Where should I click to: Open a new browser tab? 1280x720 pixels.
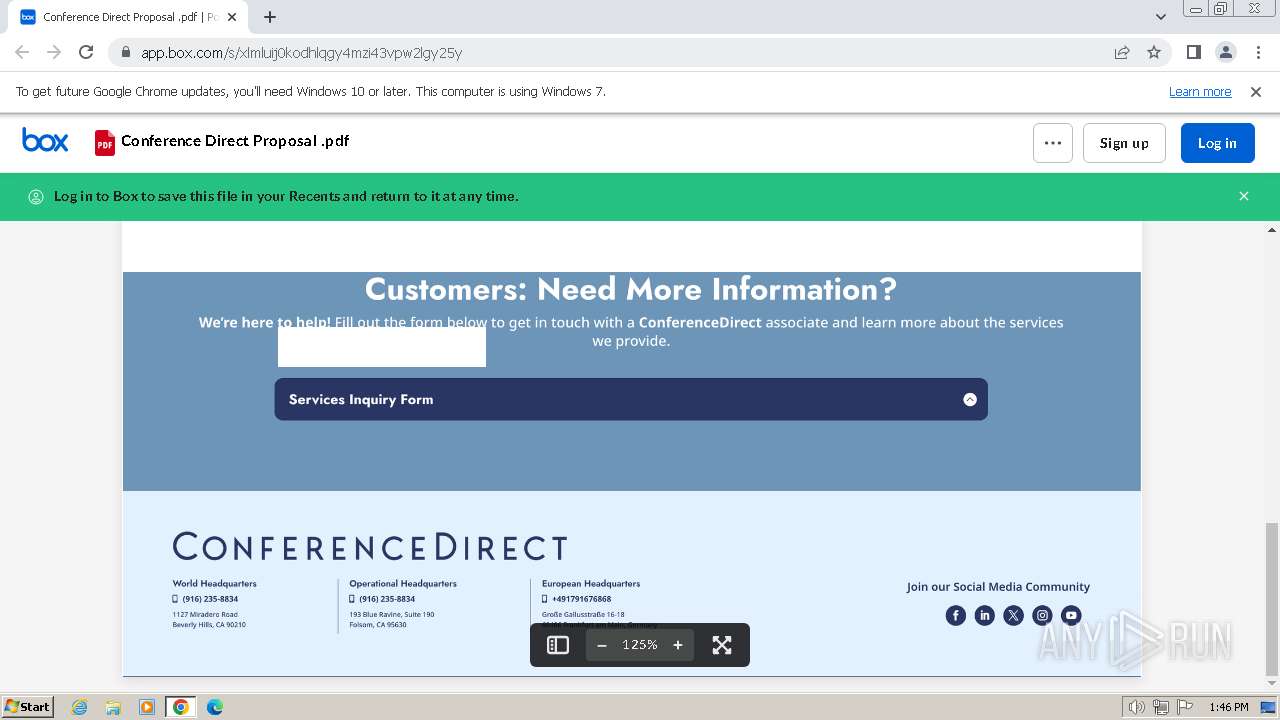pos(270,17)
